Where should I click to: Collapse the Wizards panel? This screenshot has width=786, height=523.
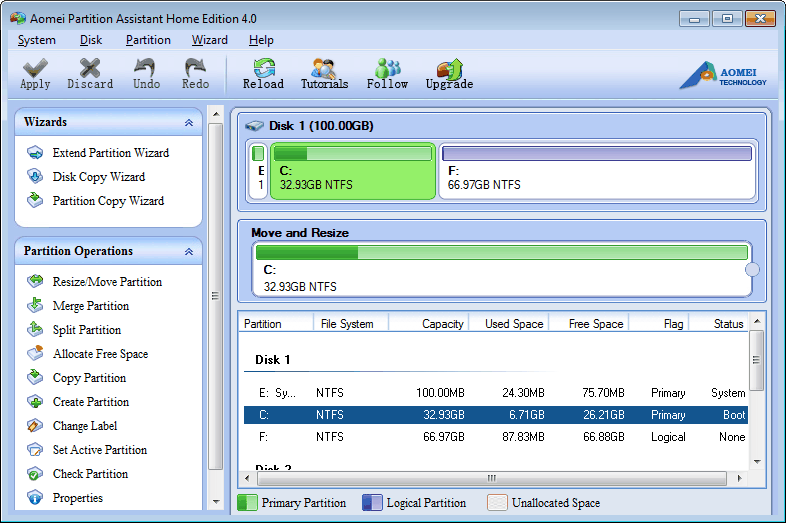point(189,122)
